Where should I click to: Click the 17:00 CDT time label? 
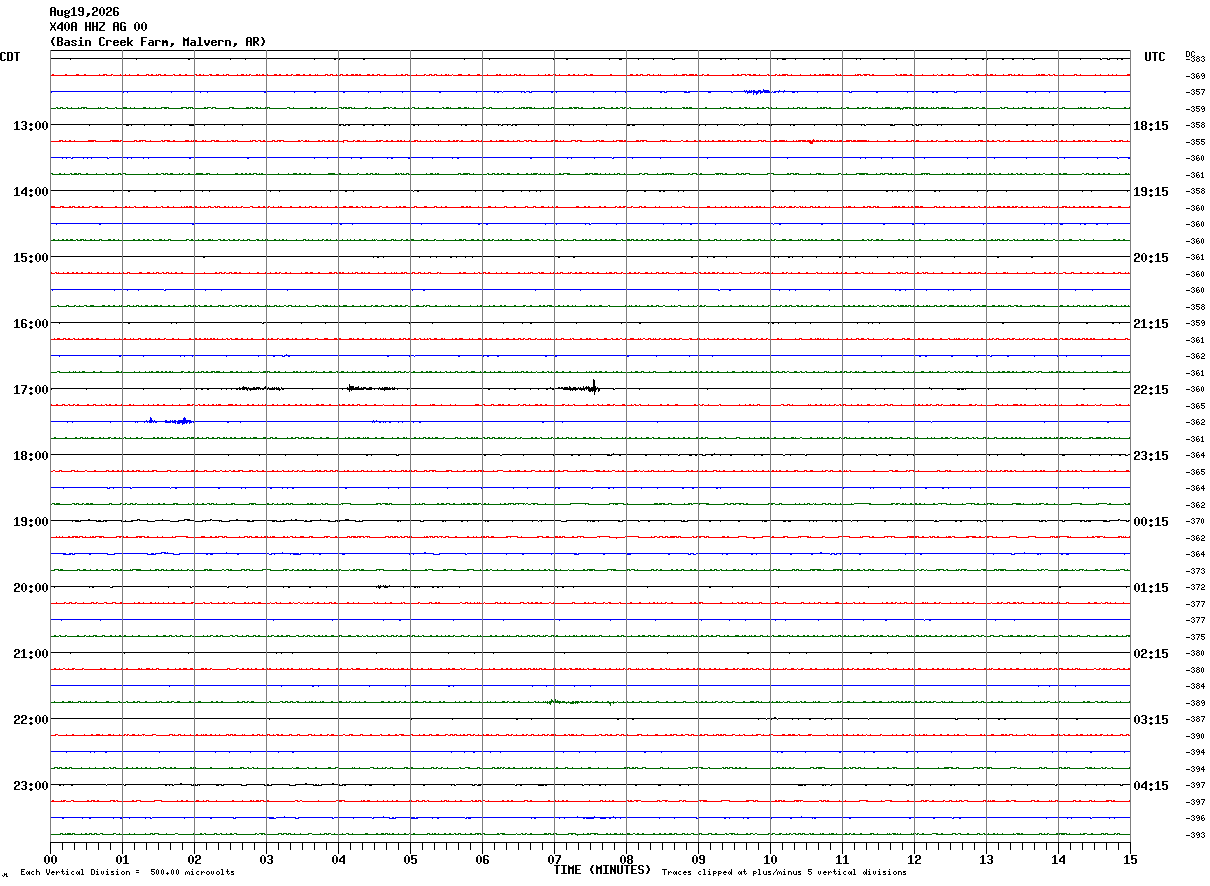pyautogui.click(x=30, y=389)
